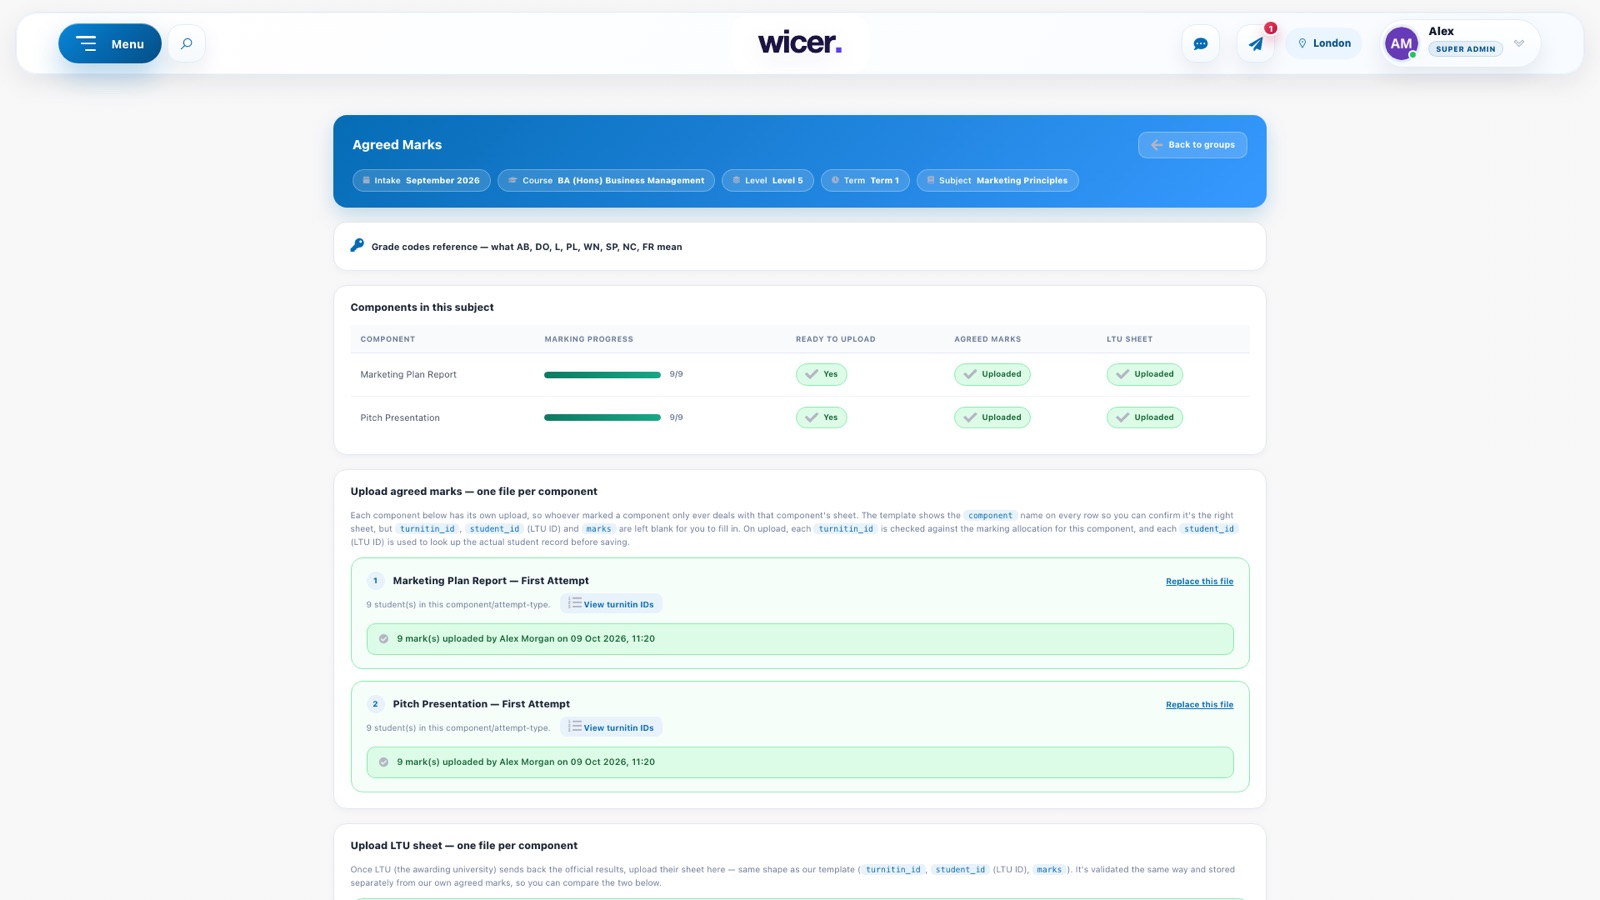Open the paper plane notifications icon
Viewport: 1600px width, 900px height.
(1256, 44)
